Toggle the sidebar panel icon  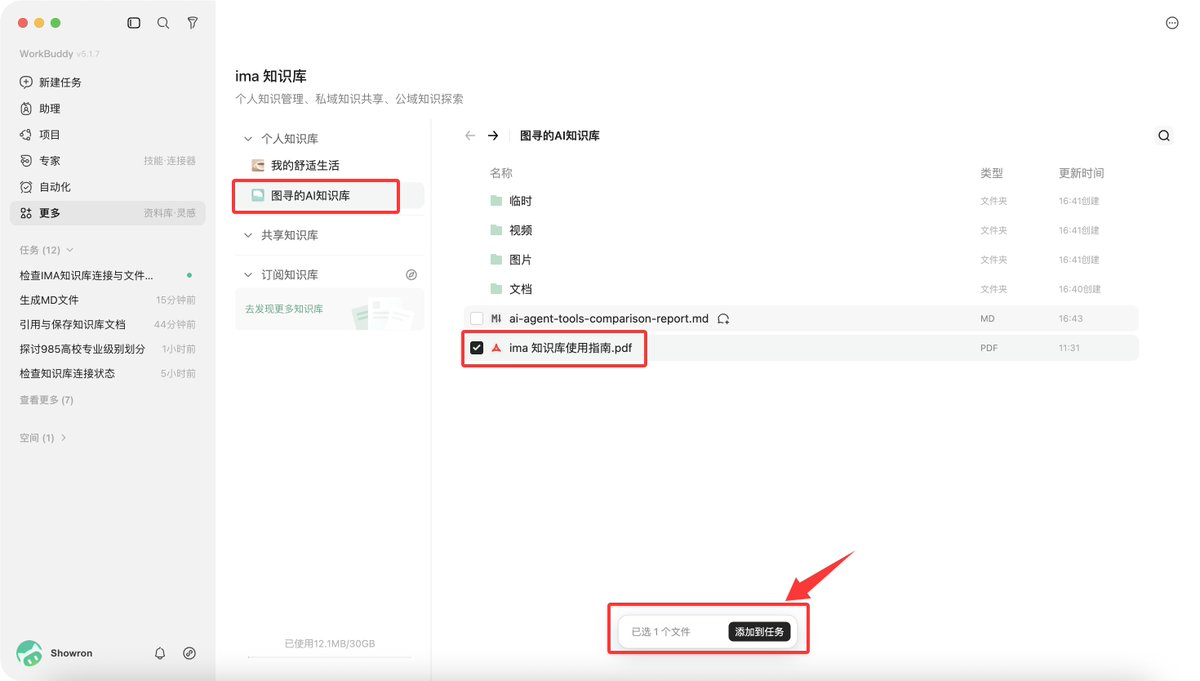click(134, 23)
